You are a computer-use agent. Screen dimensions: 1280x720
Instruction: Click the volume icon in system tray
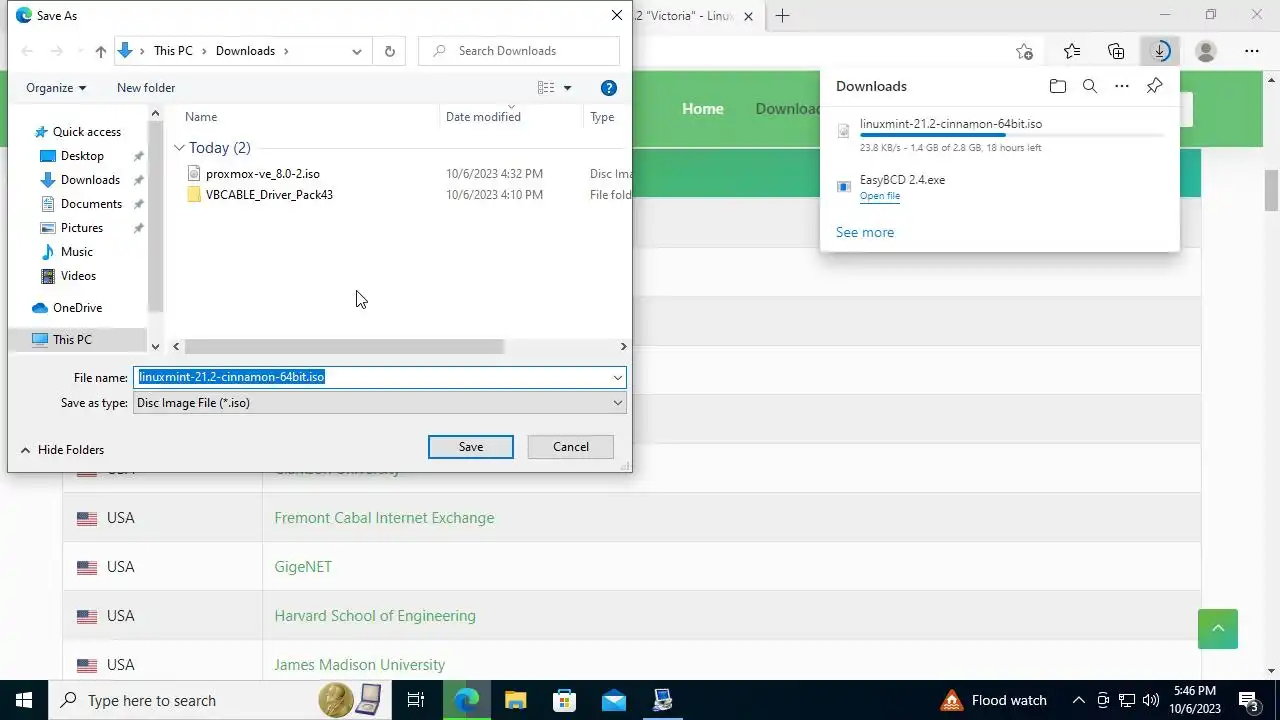[x=1150, y=700]
